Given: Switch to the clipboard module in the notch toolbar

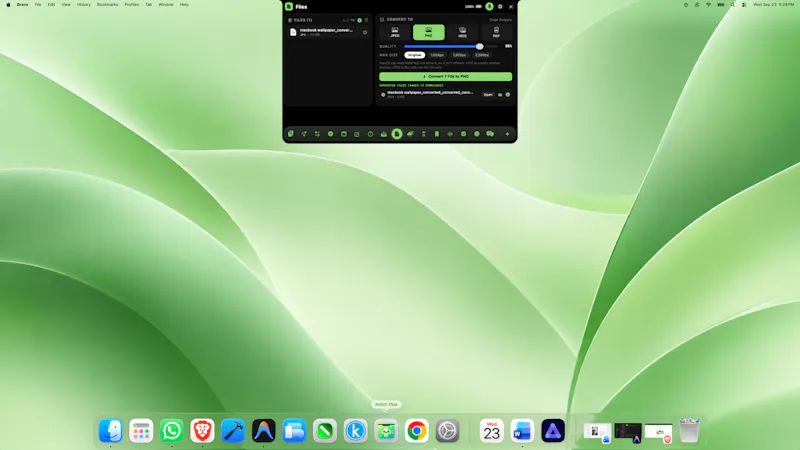Looking at the screenshot, I should [x=291, y=134].
